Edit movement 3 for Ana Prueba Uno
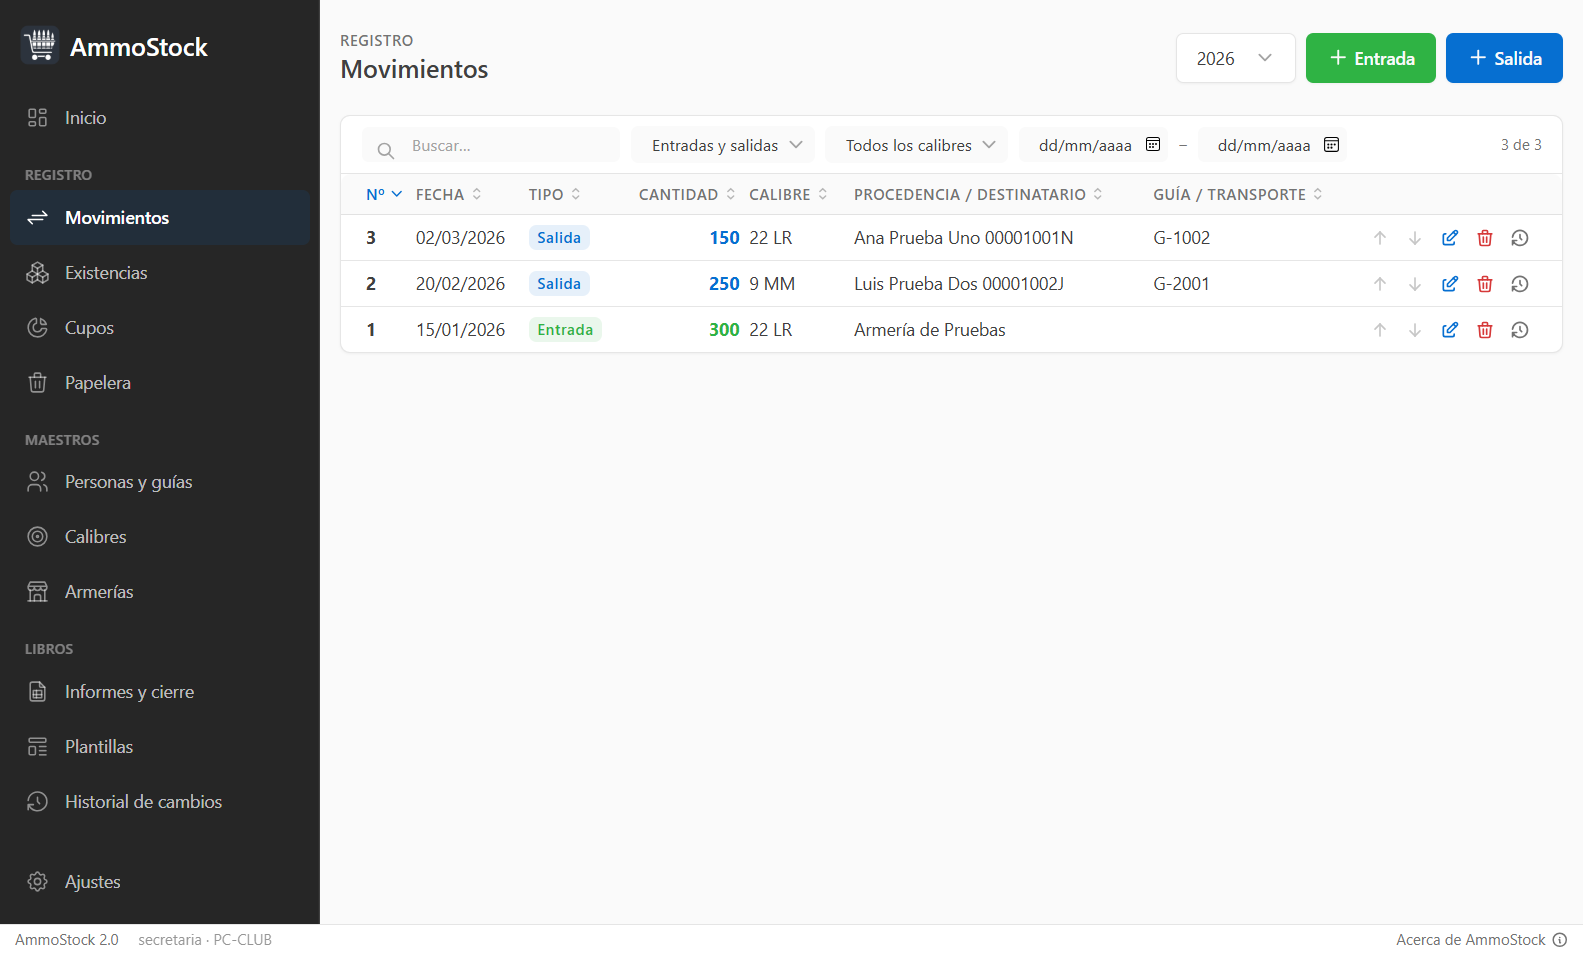The height and width of the screenshot is (954, 1583). pos(1450,238)
